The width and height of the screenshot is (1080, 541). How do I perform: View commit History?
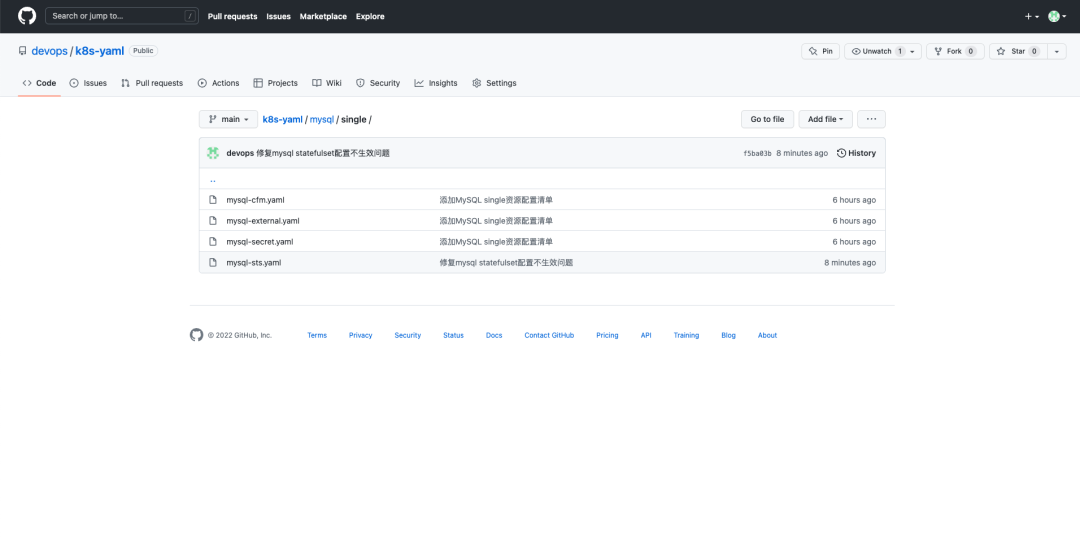856,153
